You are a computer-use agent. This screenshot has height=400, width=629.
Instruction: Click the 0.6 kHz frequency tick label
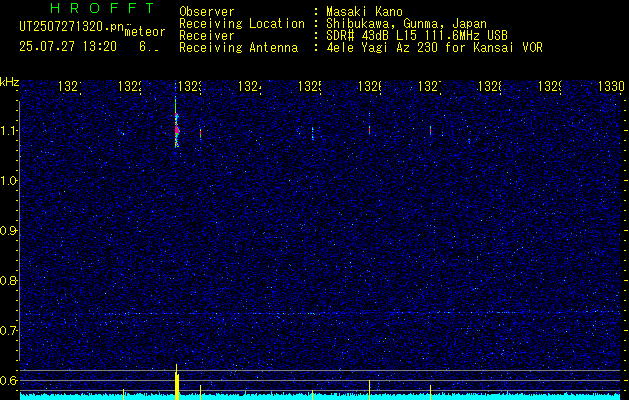(x=8, y=380)
